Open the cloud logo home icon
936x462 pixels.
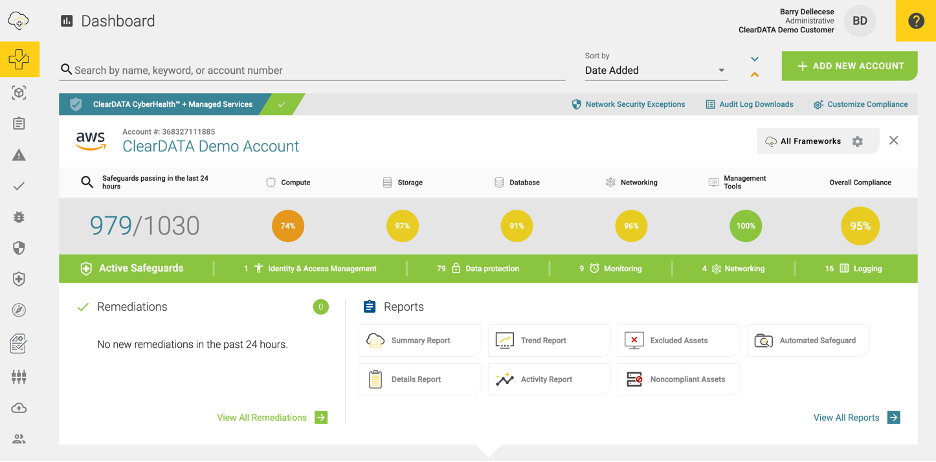19,21
